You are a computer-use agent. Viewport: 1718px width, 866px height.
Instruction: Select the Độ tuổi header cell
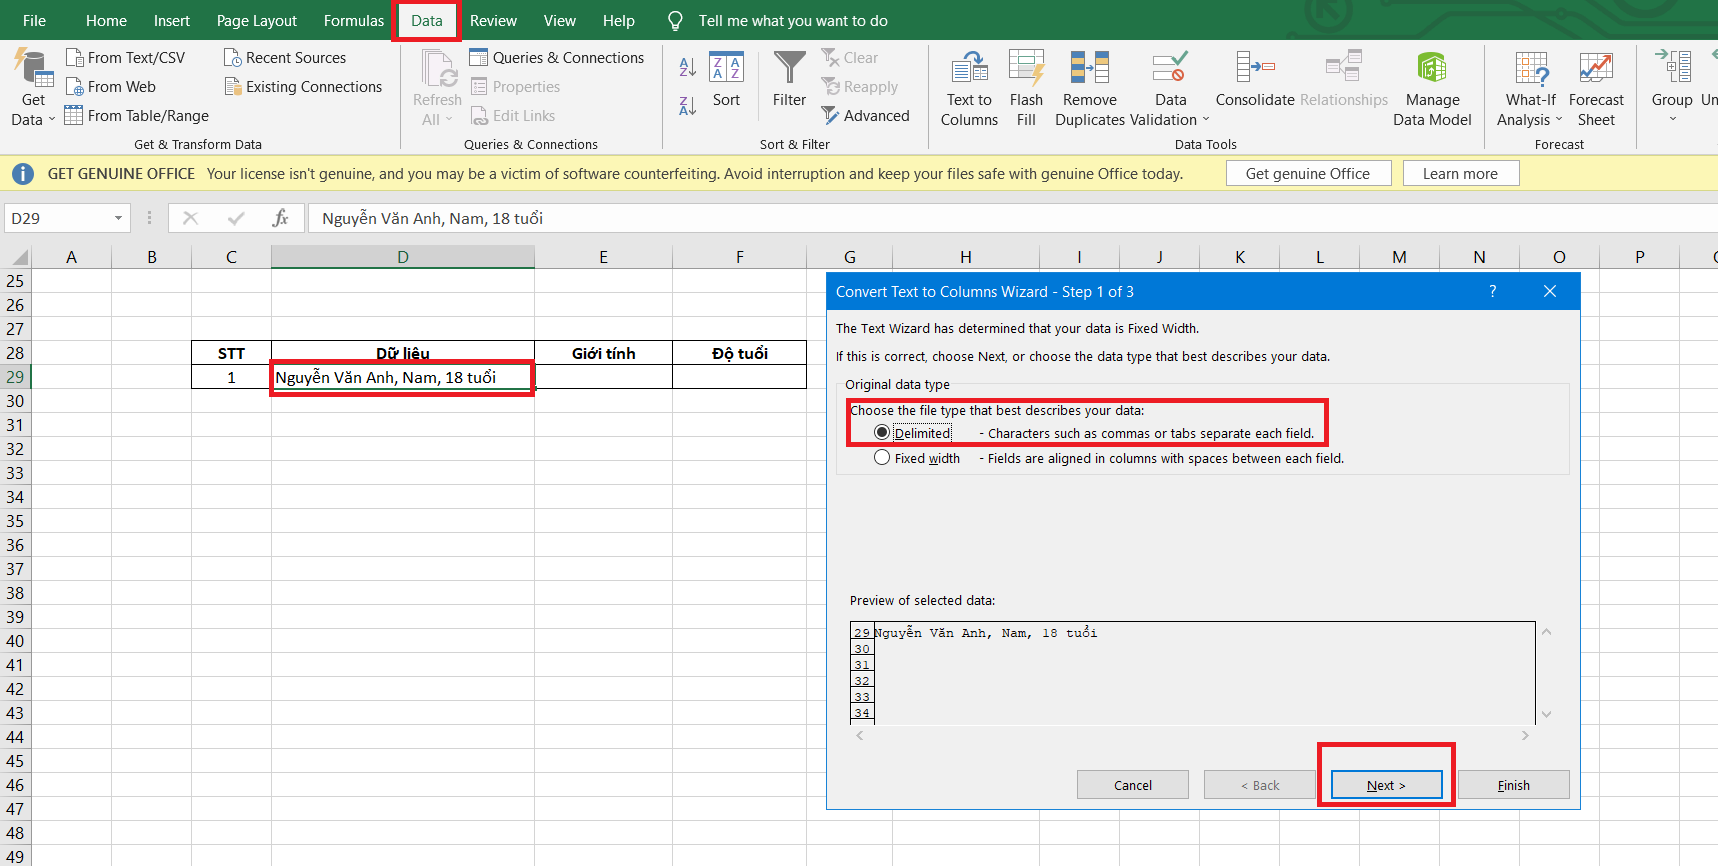pos(739,353)
